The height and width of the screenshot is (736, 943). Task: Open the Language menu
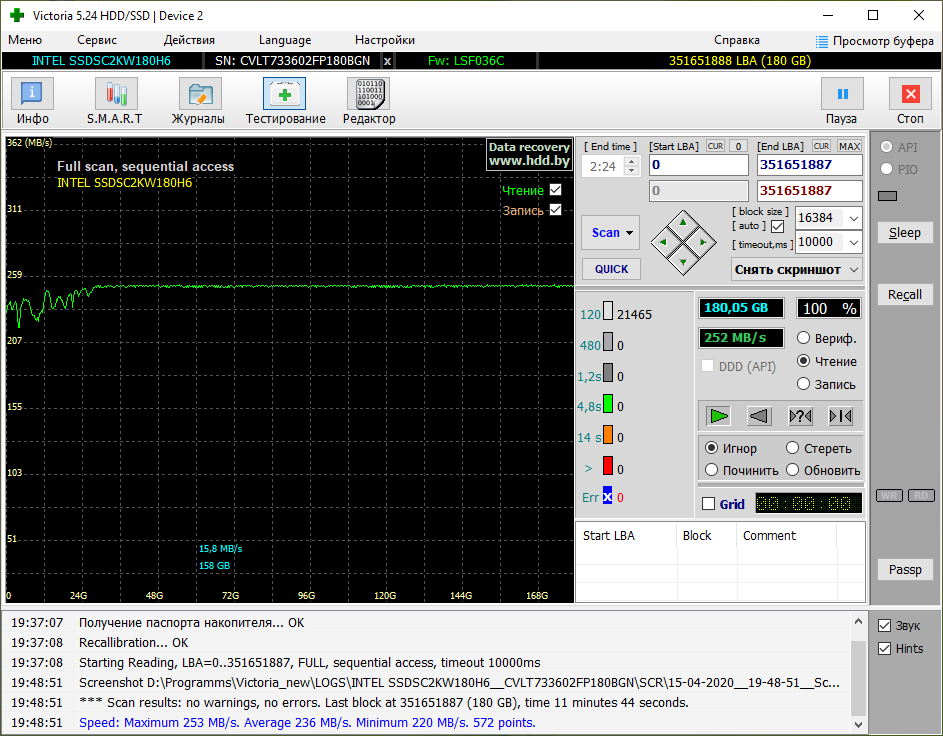pyautogui.click(x=285, y=40)
